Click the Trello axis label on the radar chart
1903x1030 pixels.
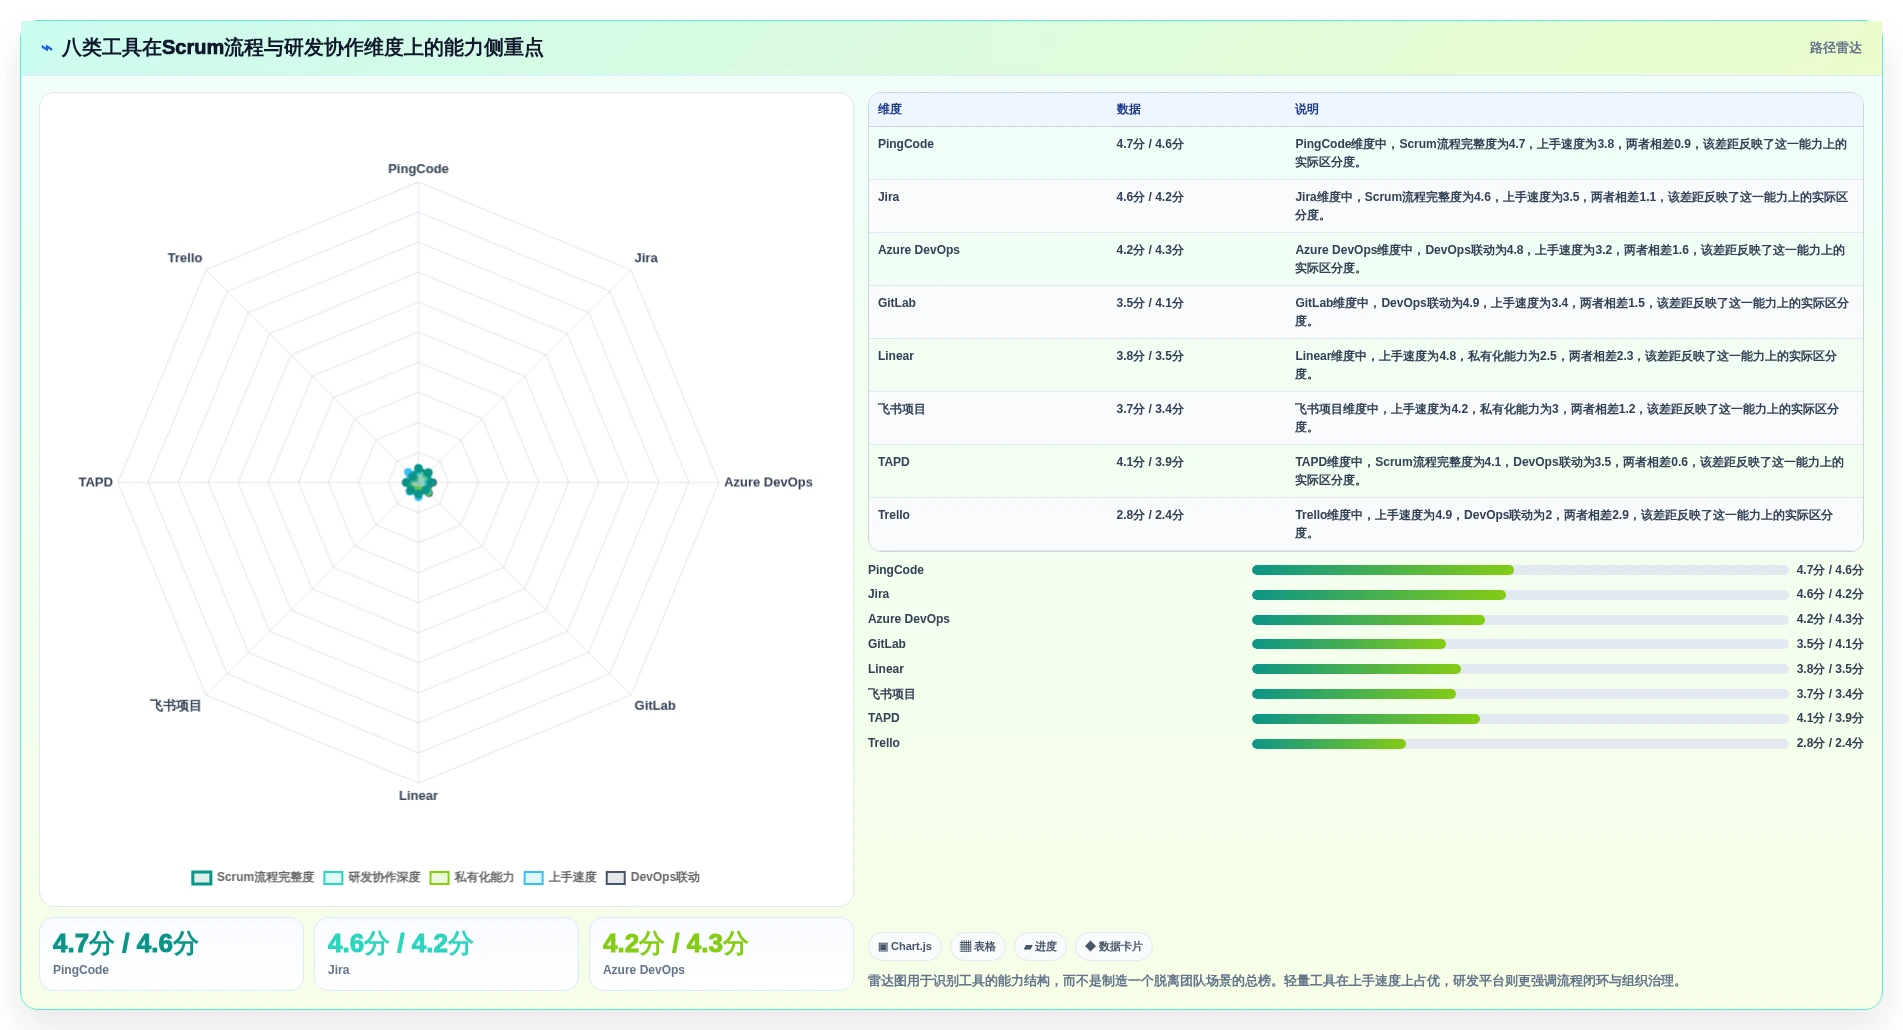(x=185, y=258)
